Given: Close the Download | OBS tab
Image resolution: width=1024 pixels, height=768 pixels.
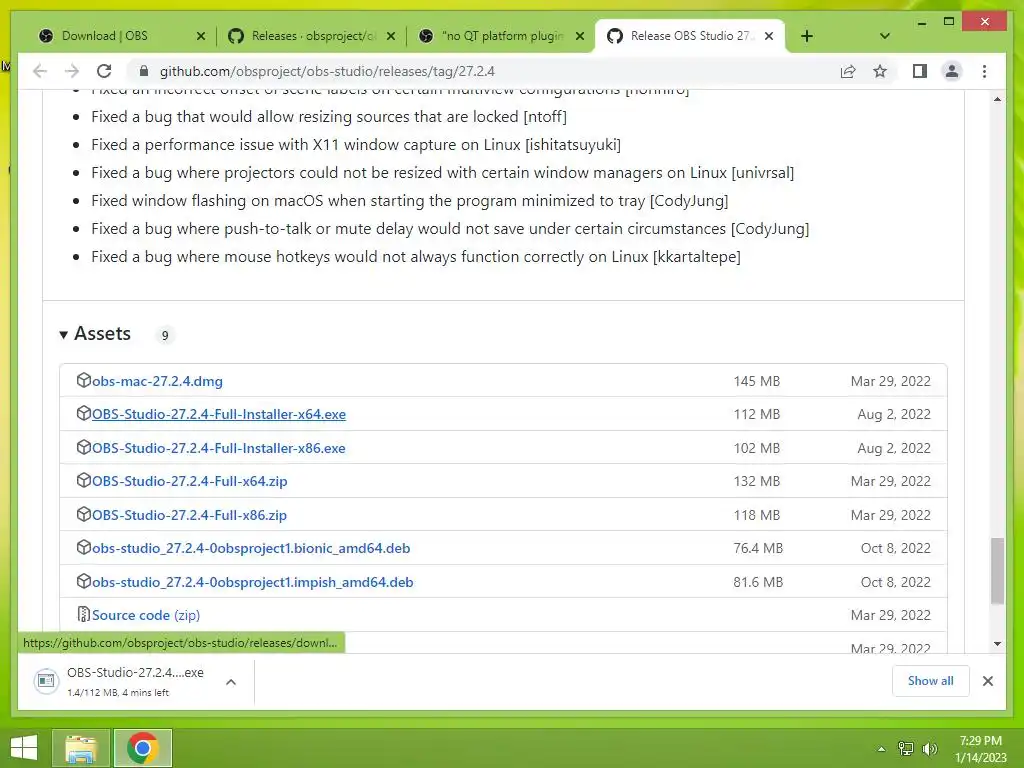Looking at the screenshot, I should click(201, 36).
